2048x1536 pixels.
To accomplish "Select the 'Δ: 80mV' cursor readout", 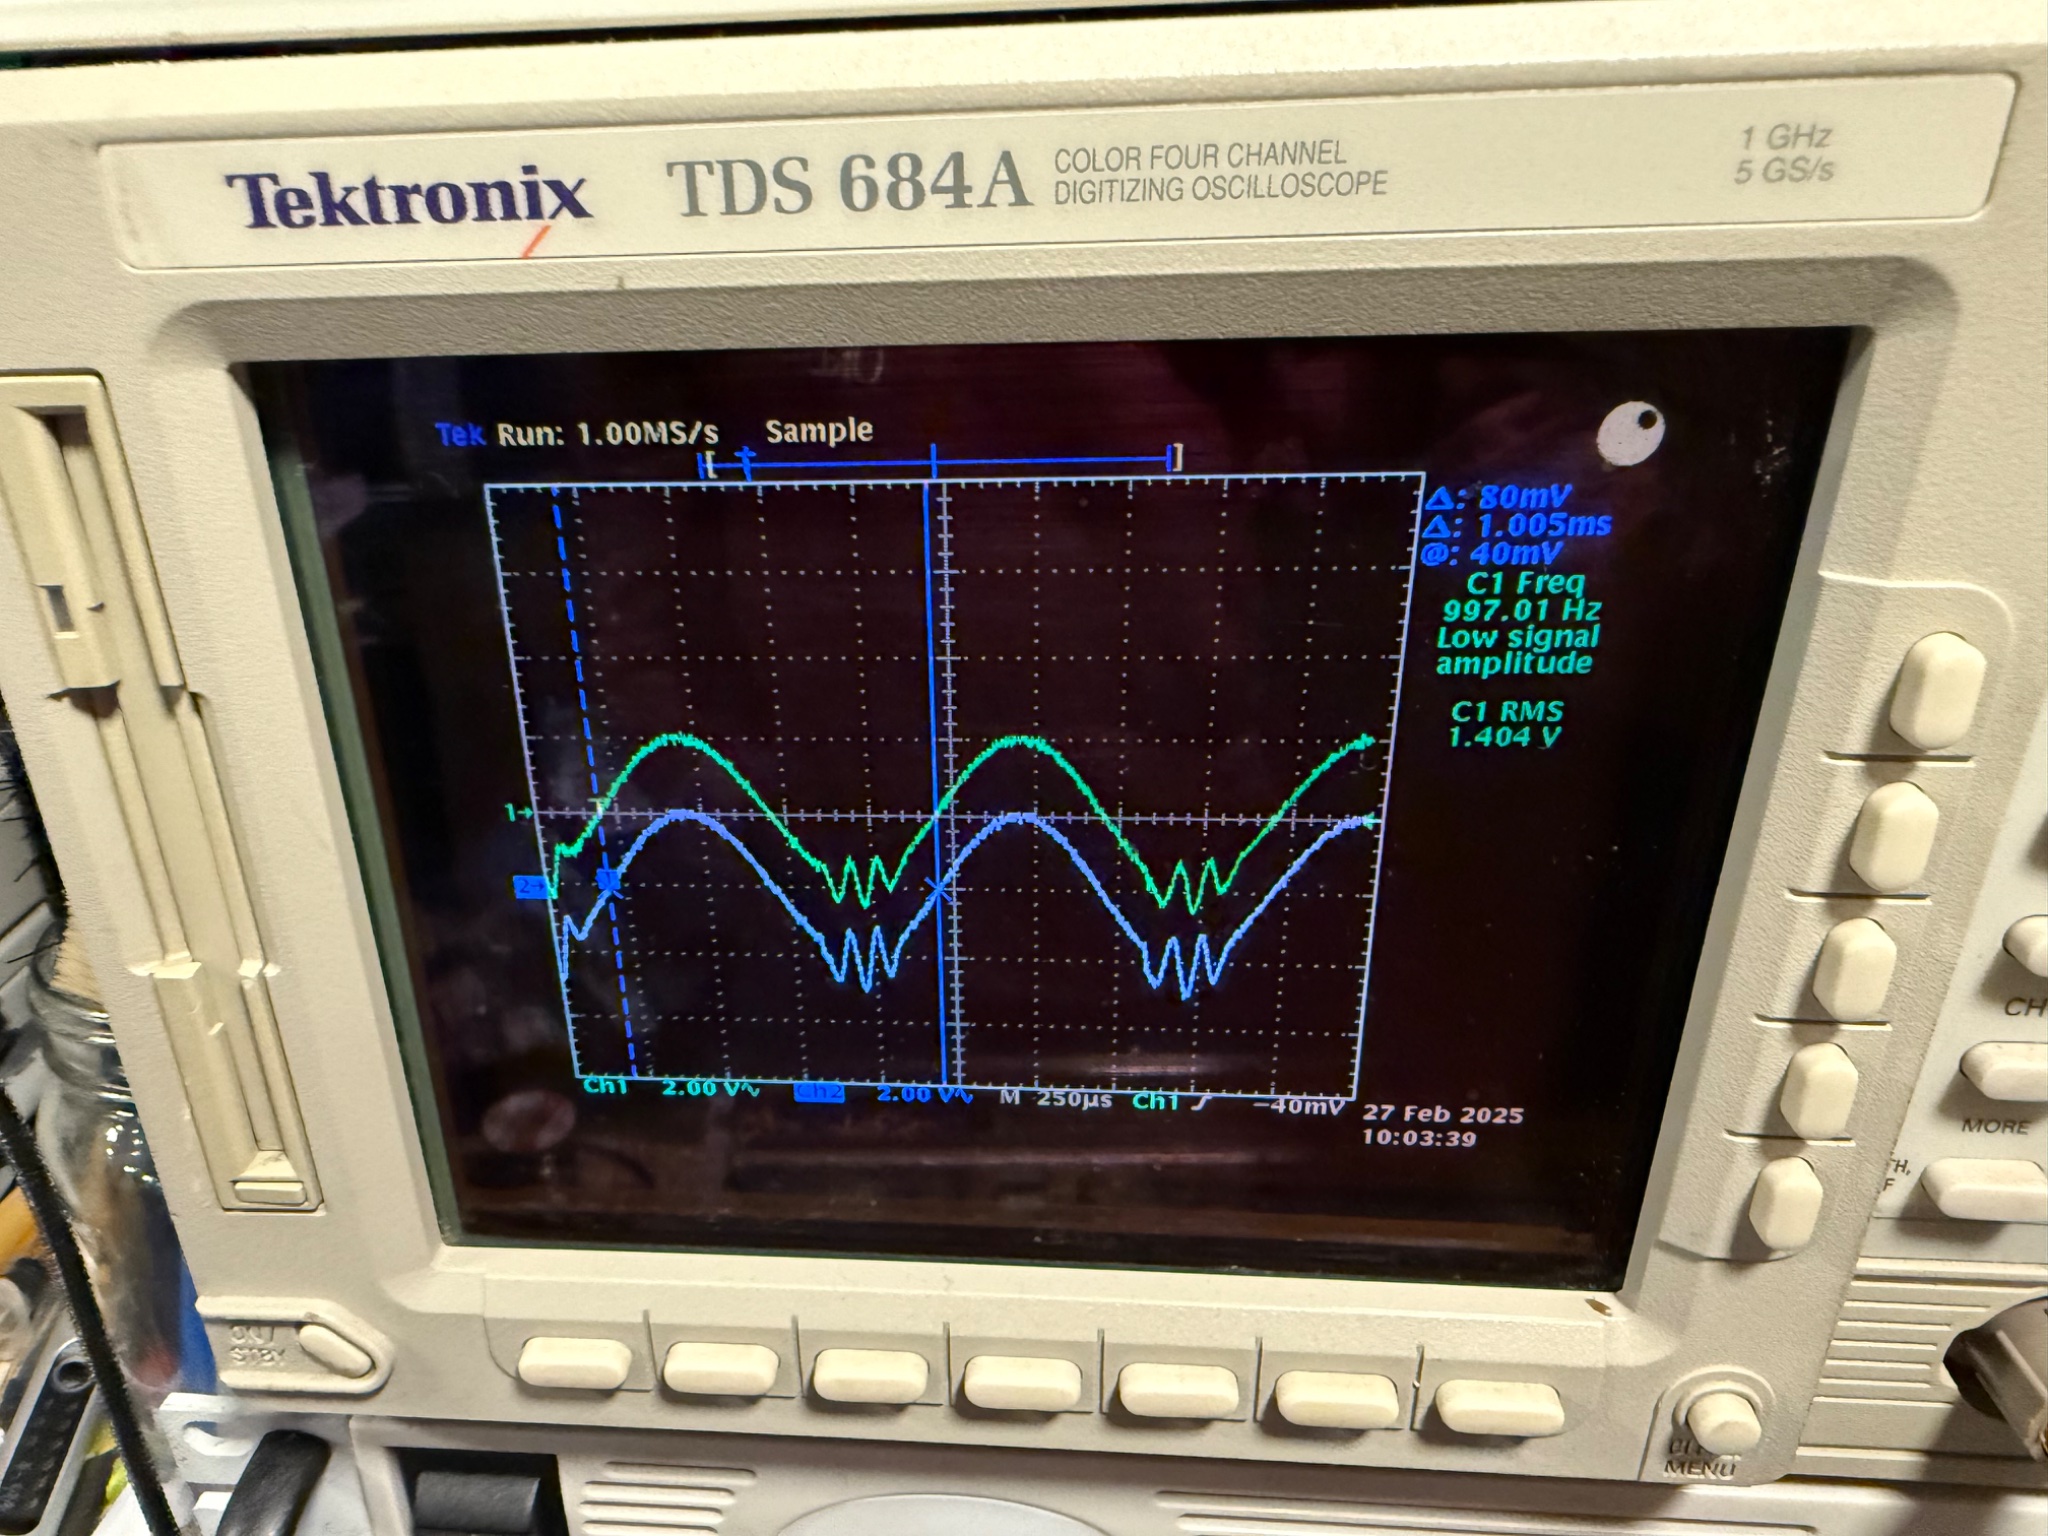I will coord(1500,496).
